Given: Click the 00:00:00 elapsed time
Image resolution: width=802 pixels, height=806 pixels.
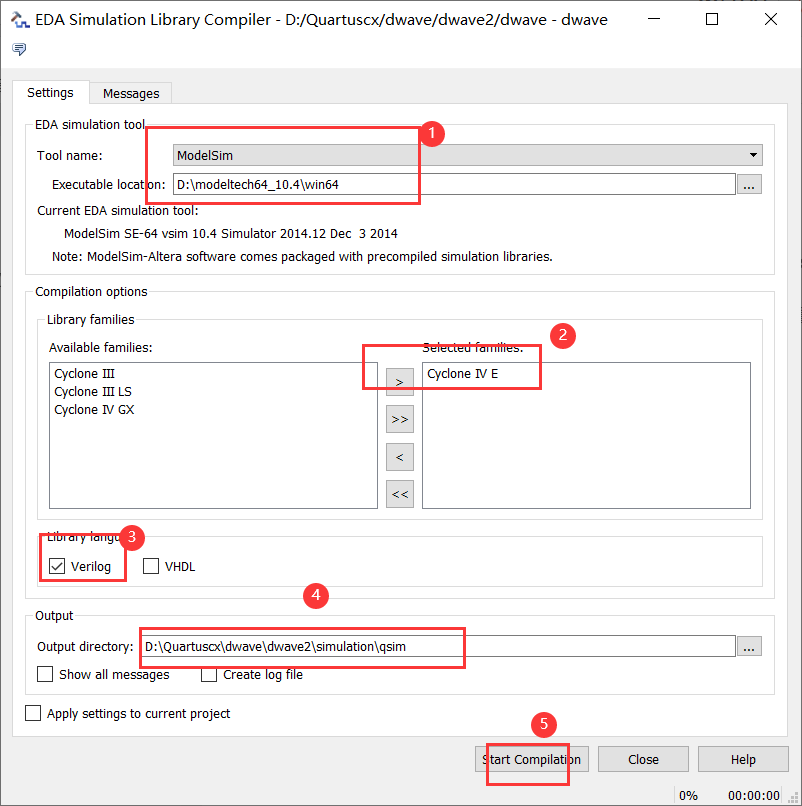Looking at the screenshot, I should (754, 796).
